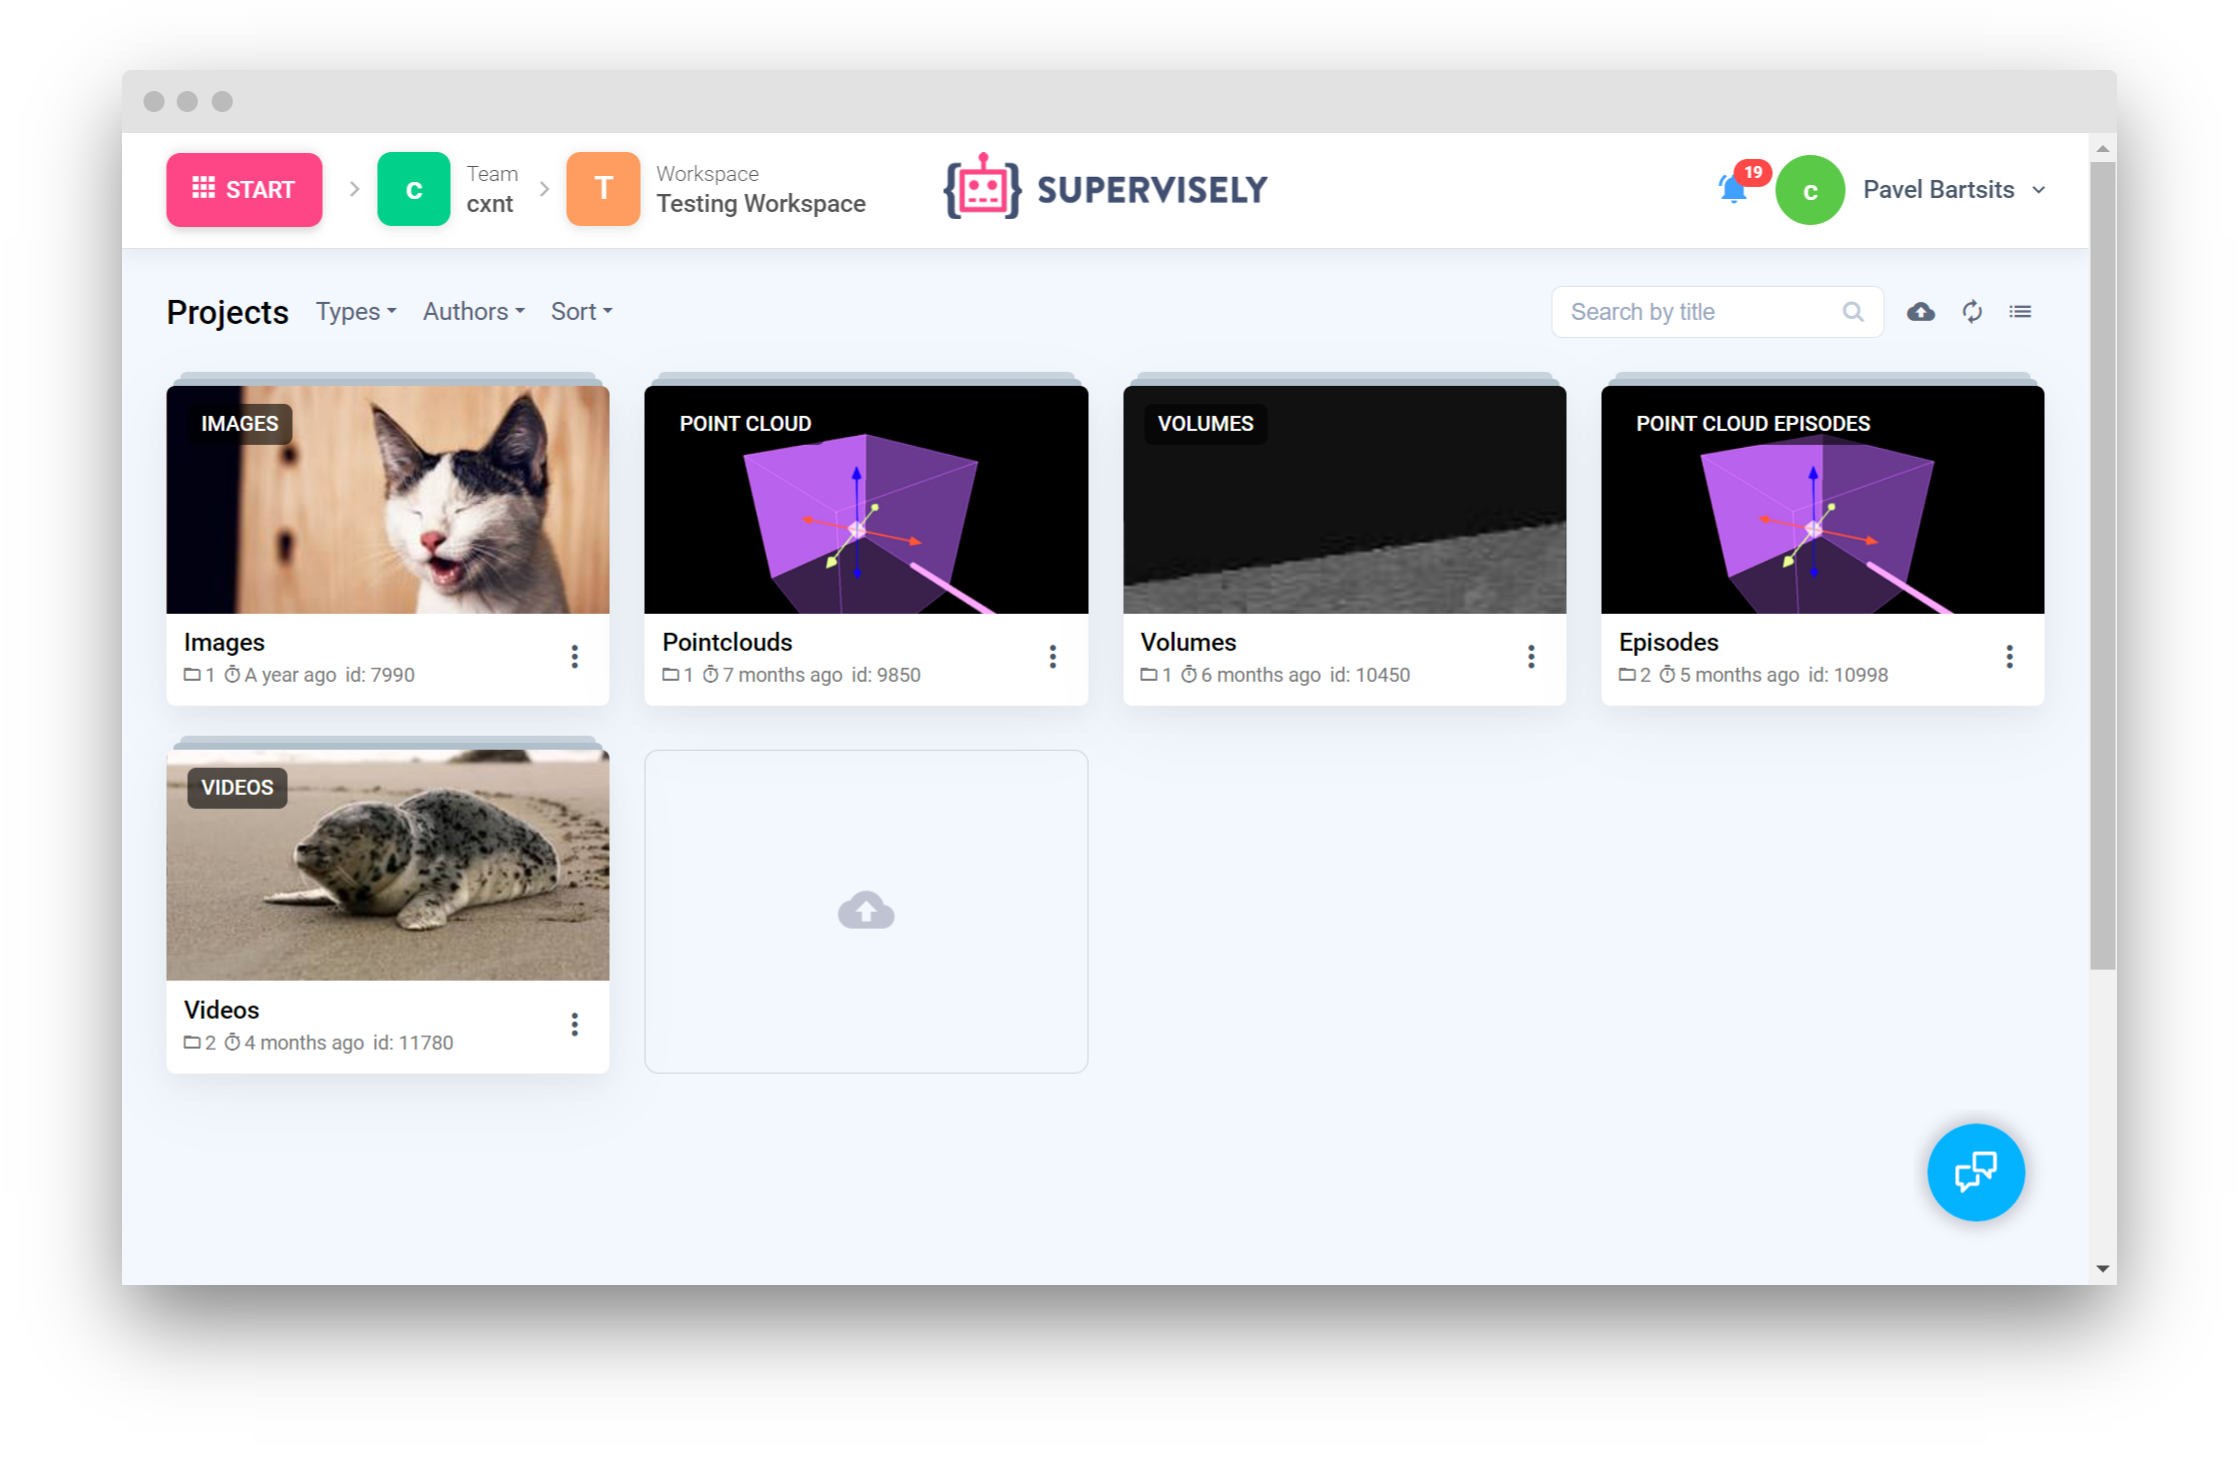
Task: Focus the Search by title field
Action: click(1717, 312)
